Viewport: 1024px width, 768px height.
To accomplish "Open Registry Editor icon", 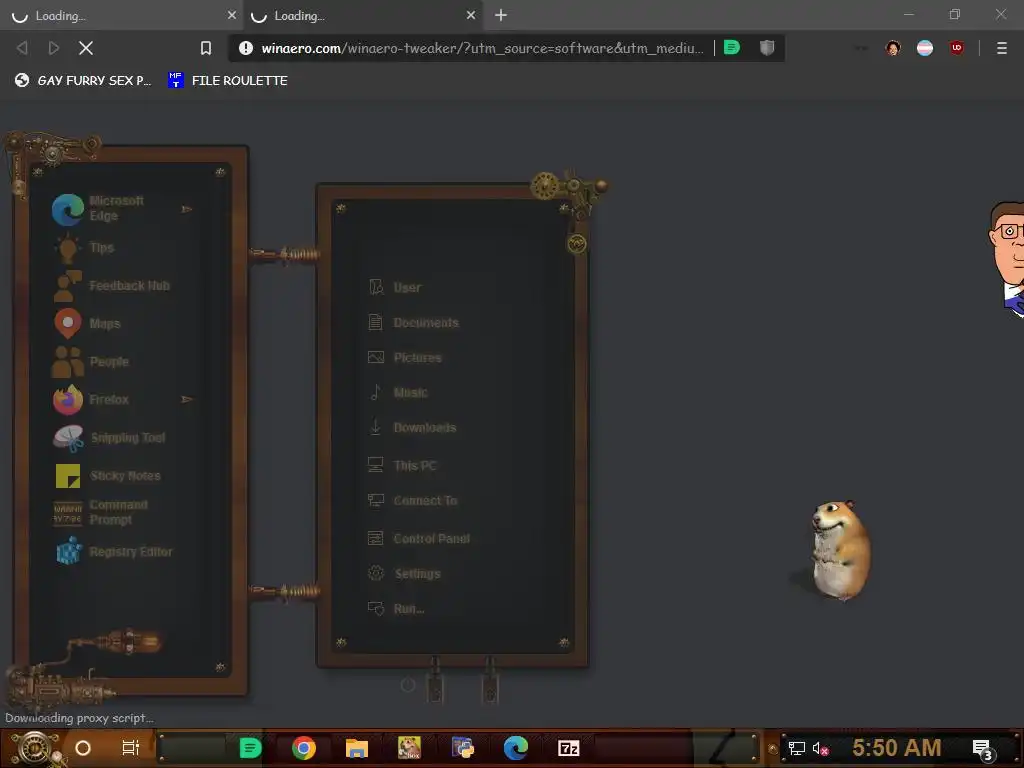I will (67, 551).
